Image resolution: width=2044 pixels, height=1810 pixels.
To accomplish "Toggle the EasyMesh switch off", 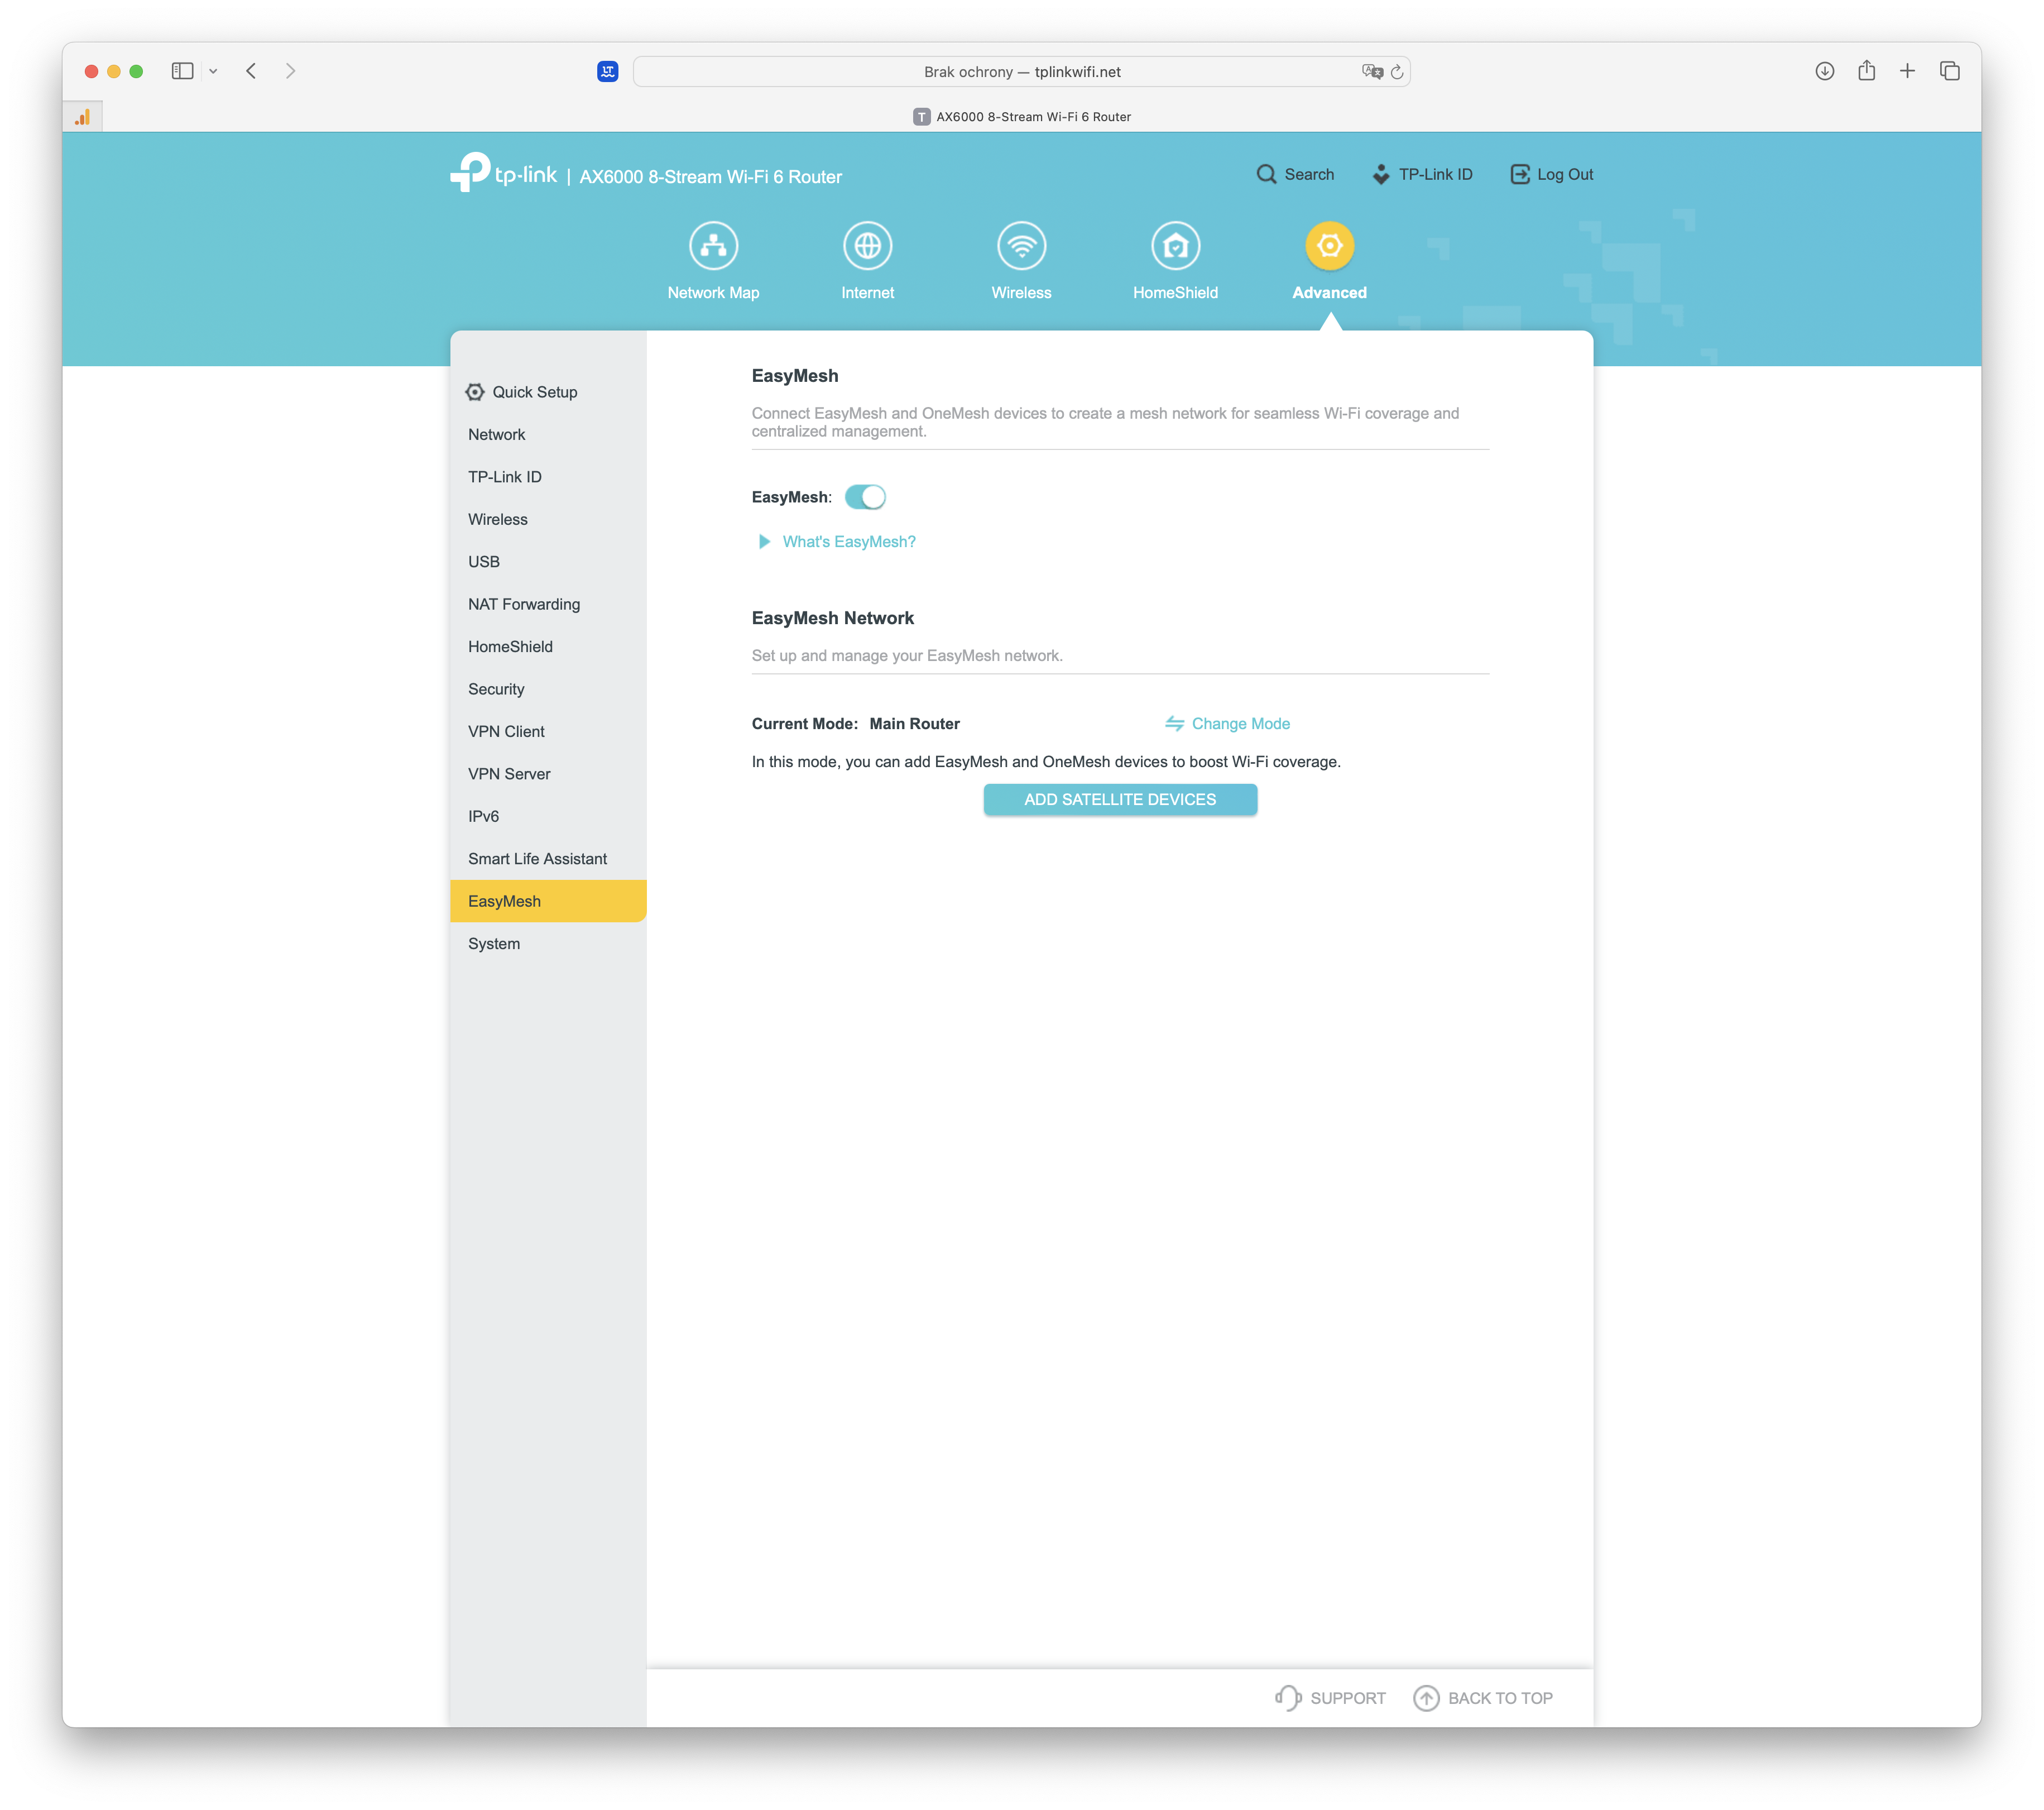I will click(865, 497).
